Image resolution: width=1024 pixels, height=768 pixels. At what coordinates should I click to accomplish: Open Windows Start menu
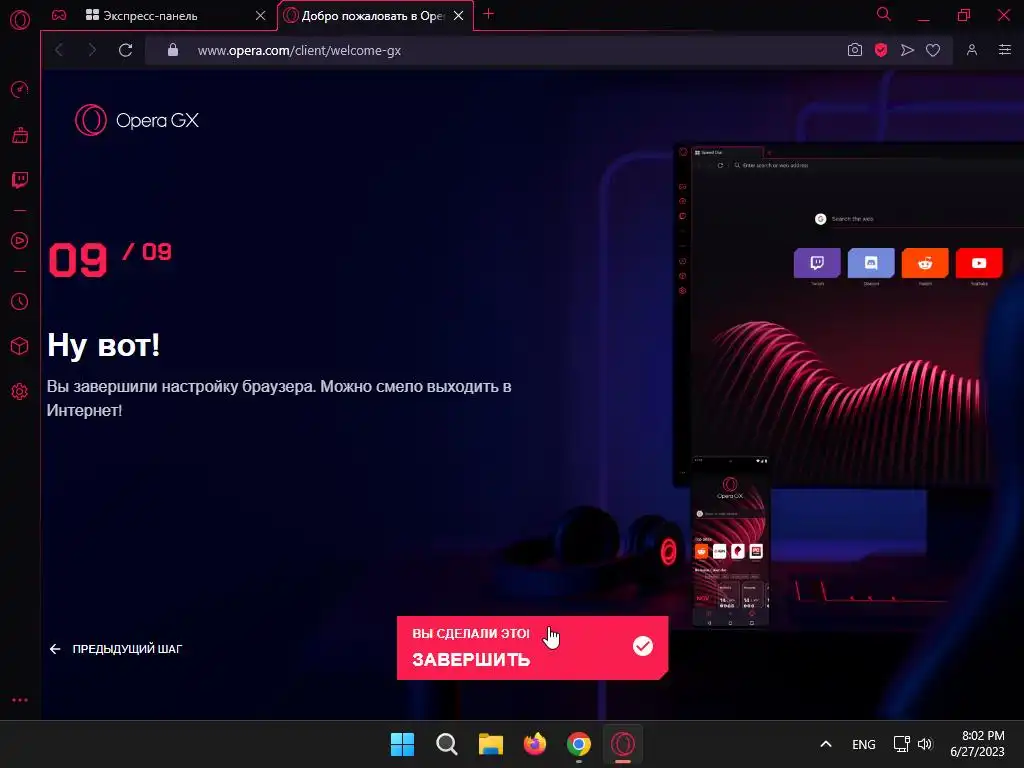(x=402, y=744)
